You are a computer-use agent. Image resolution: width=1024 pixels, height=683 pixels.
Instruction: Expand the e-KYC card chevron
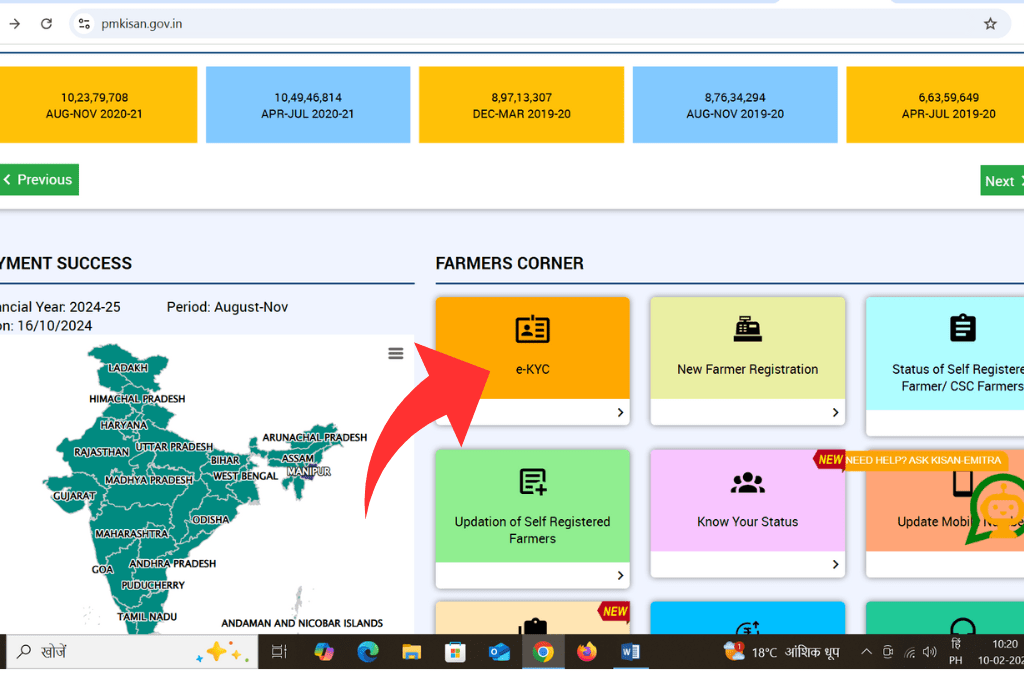pos(620,413)
